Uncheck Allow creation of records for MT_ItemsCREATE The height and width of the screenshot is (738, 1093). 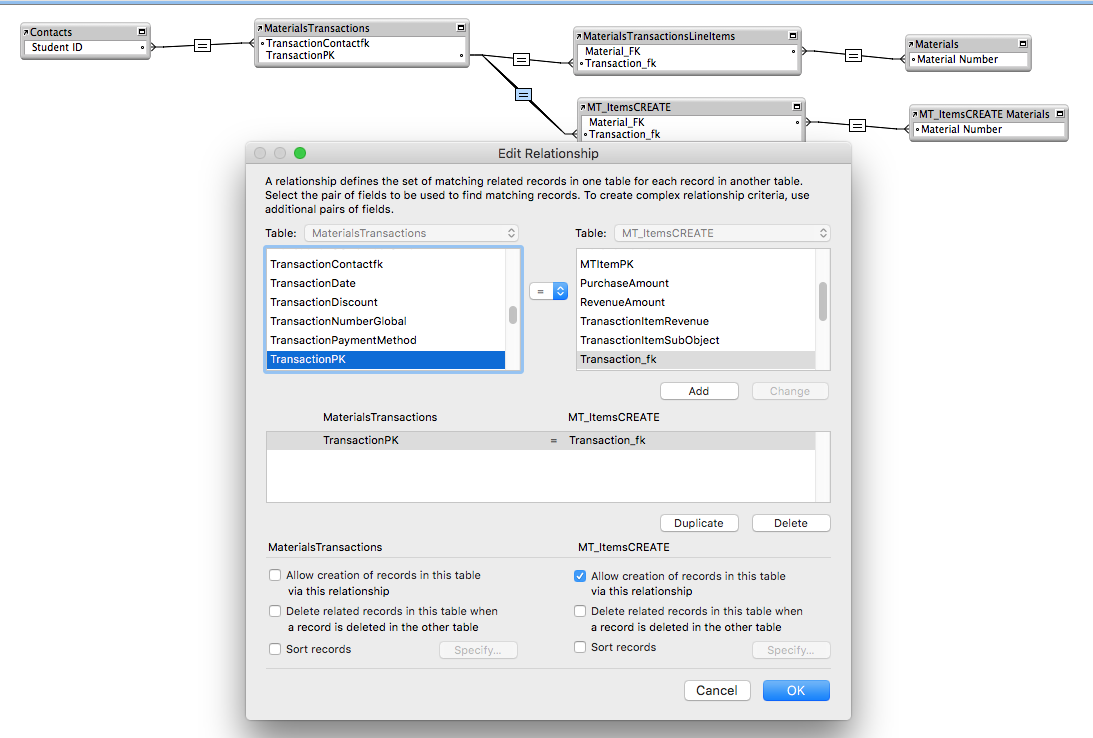pos(579,576)
